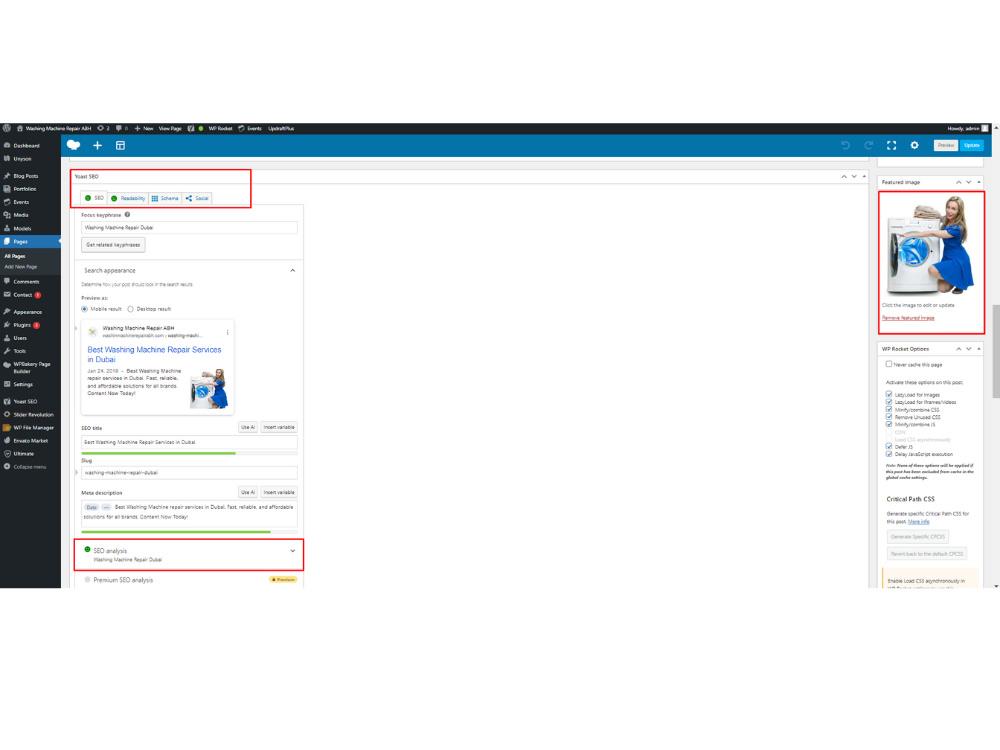Click View Page in the admin bar

pyautogui.click(x=170, y=128)
